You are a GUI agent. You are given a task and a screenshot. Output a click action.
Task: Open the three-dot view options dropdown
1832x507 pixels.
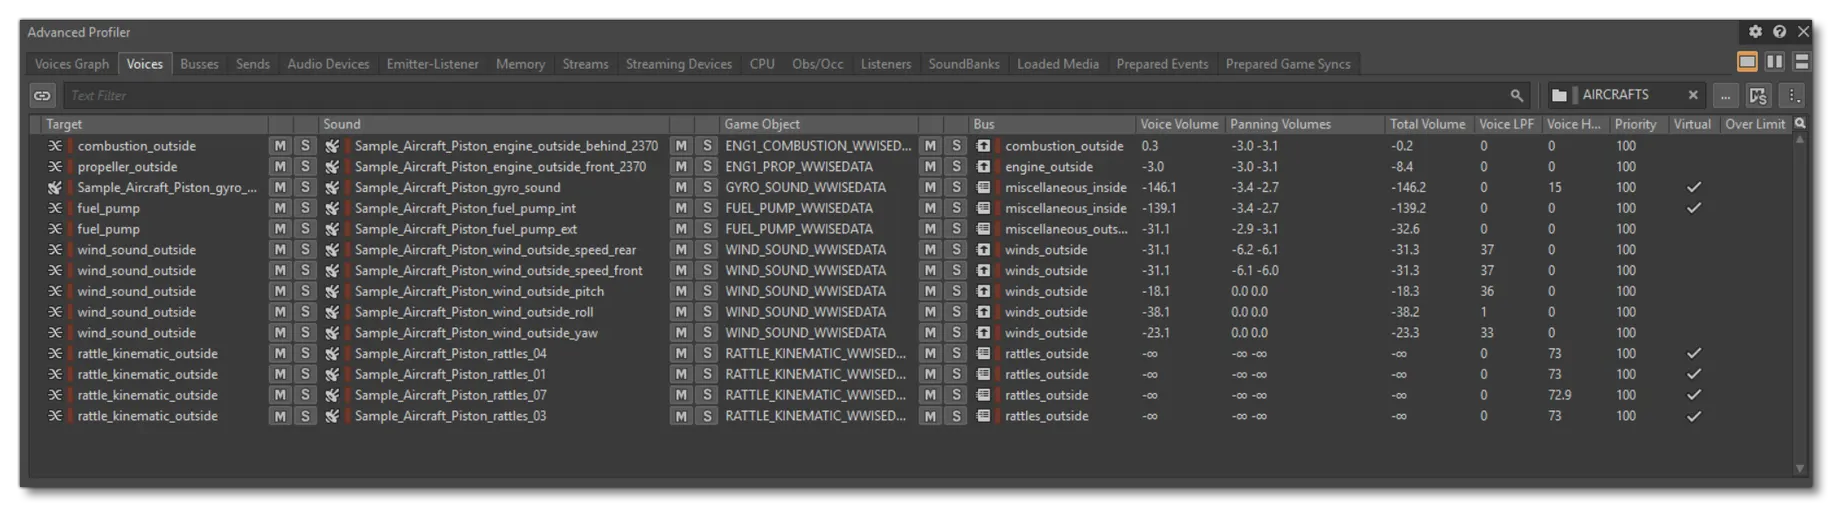tap(1794, 95)
